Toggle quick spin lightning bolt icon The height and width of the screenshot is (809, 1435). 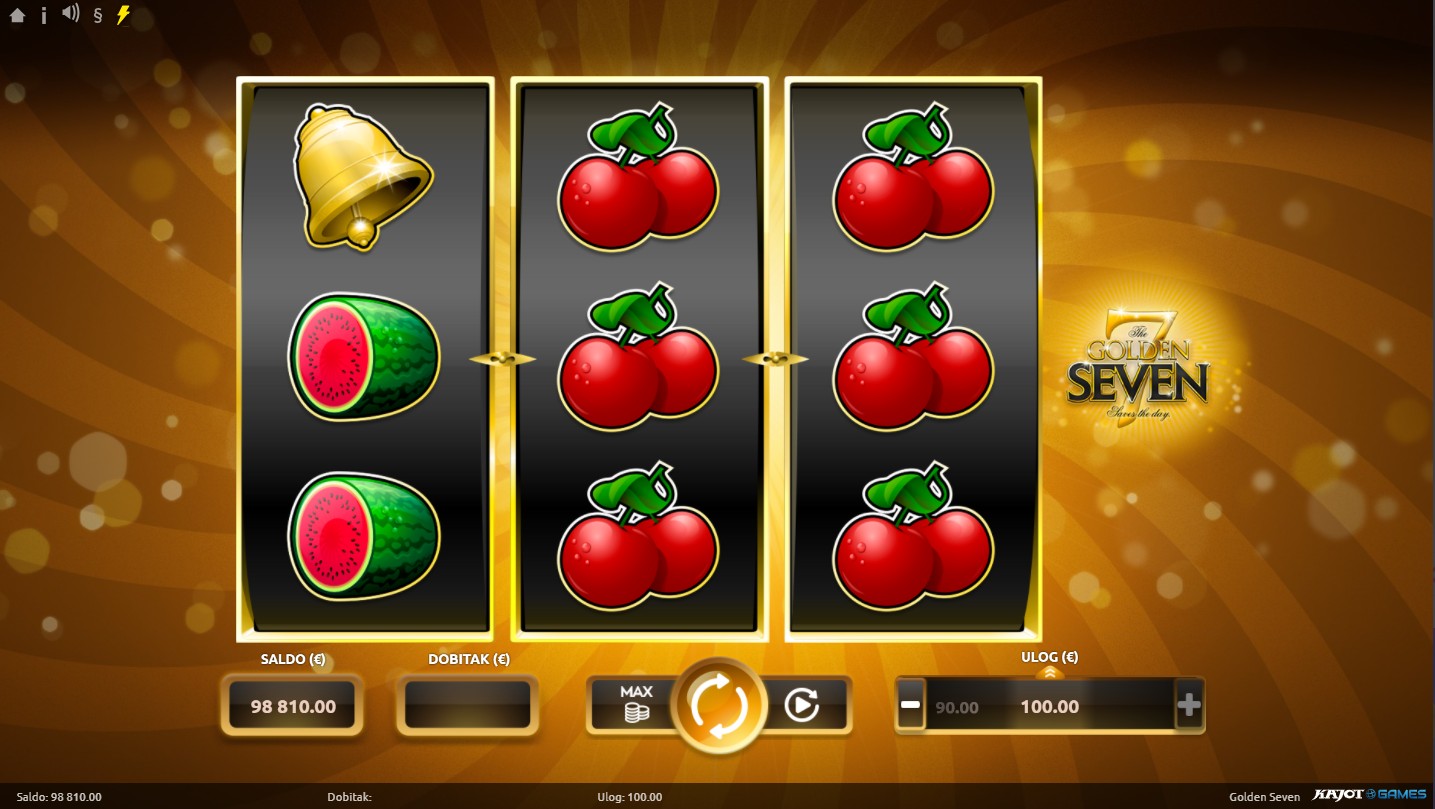pos(123,15)
